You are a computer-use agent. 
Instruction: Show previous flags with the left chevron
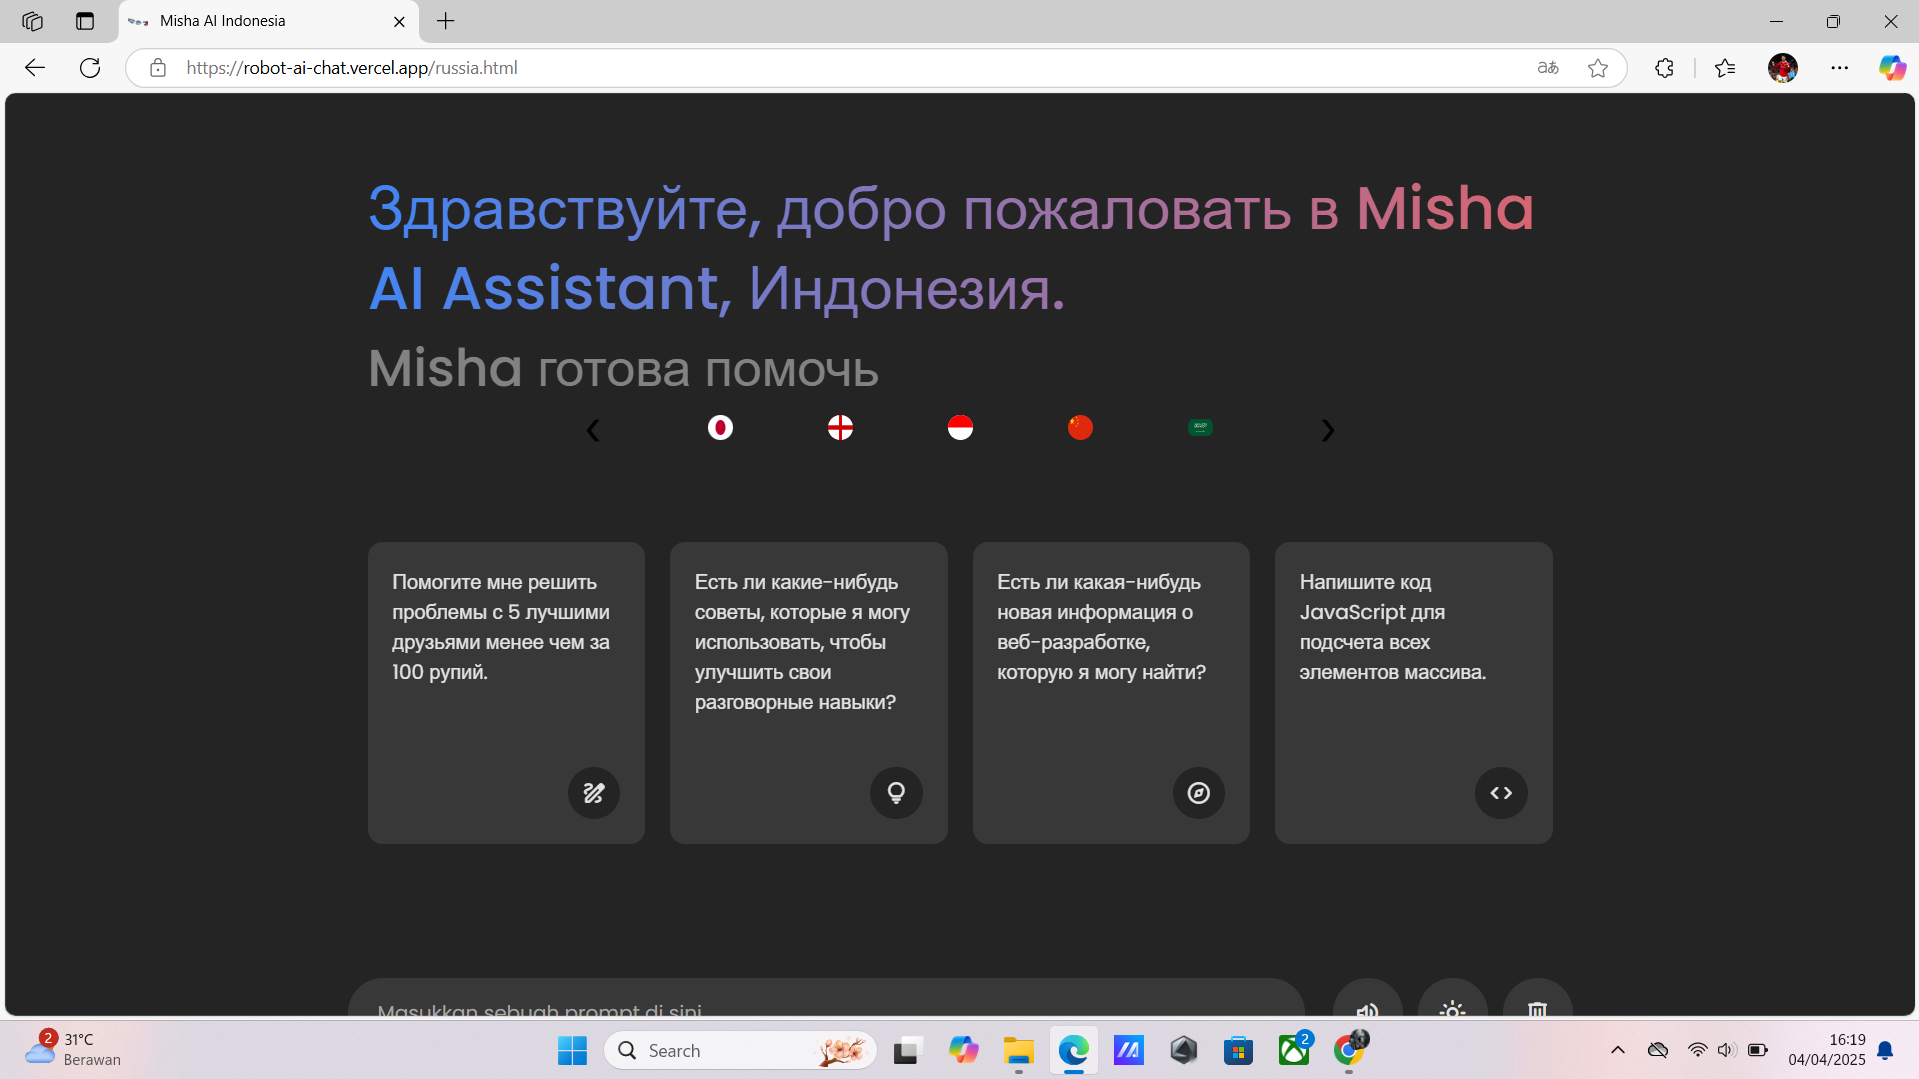click(x=593, y=430)
